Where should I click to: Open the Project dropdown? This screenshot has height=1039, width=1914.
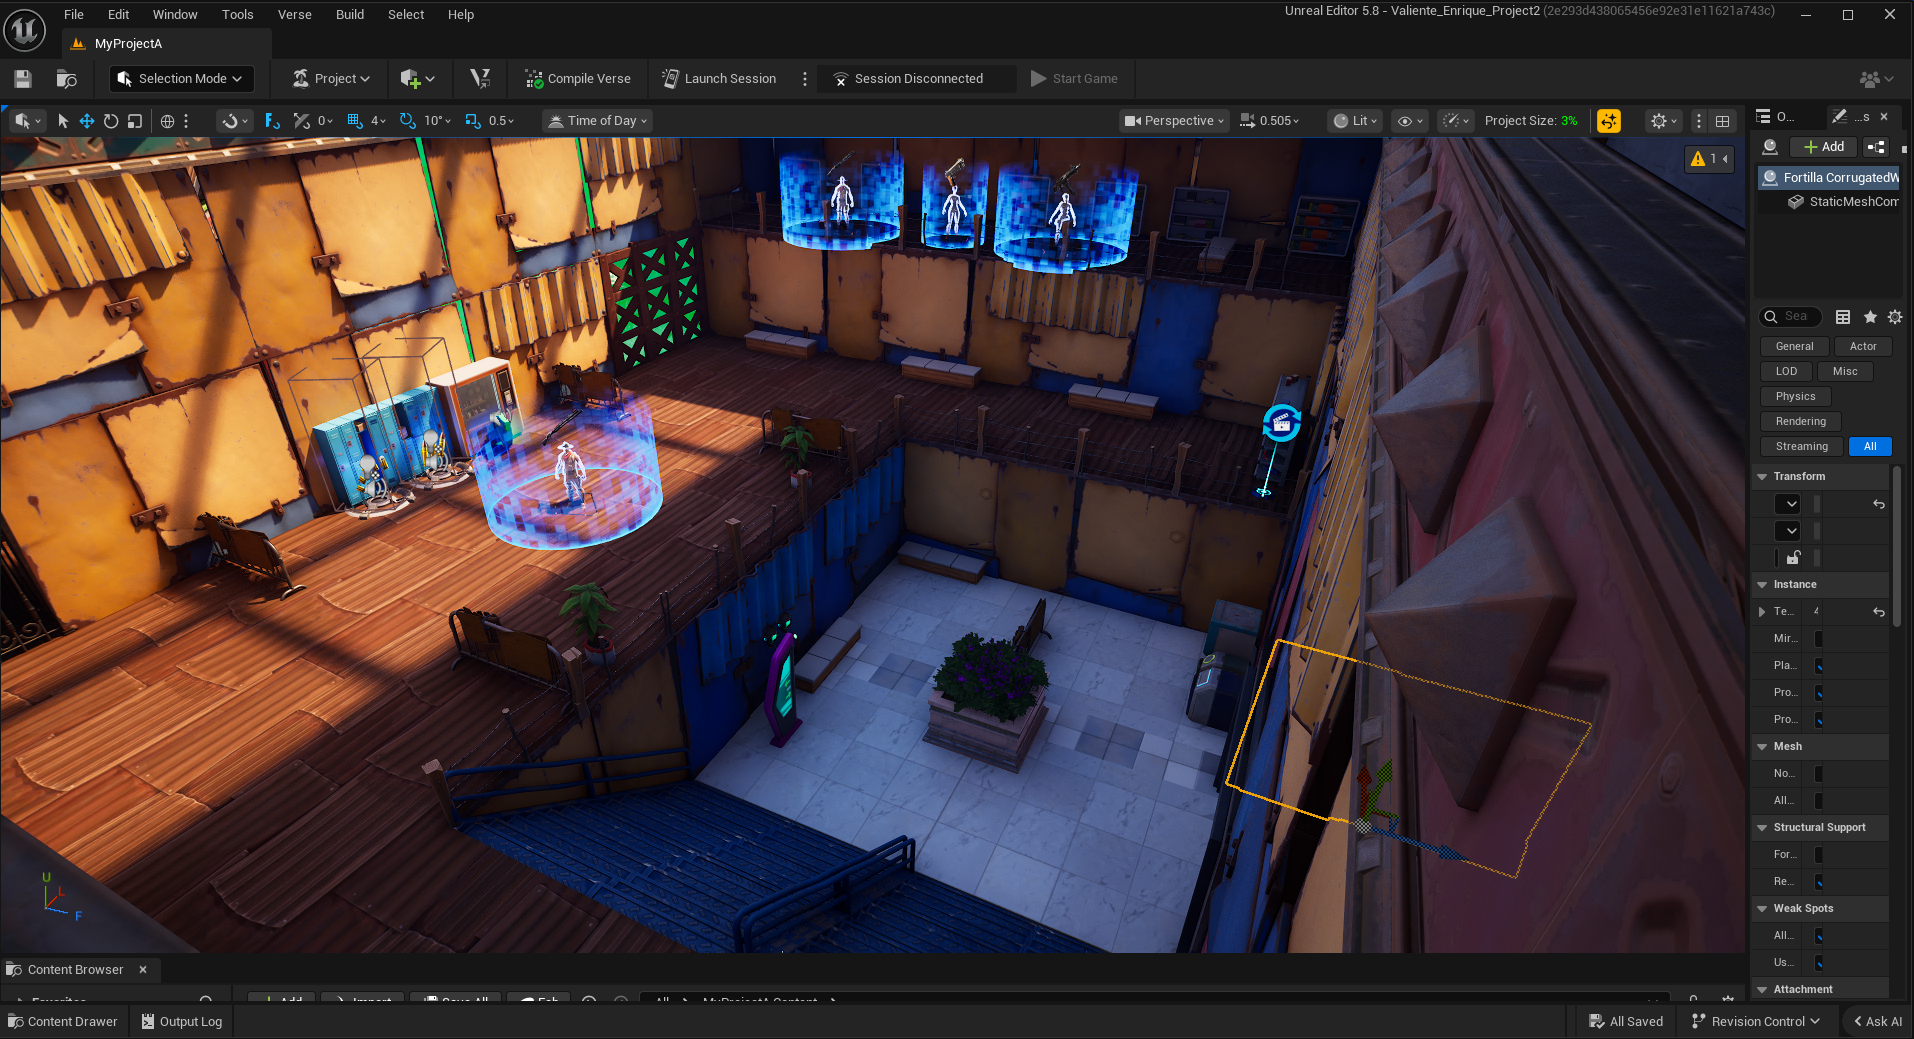pos(332,79)
